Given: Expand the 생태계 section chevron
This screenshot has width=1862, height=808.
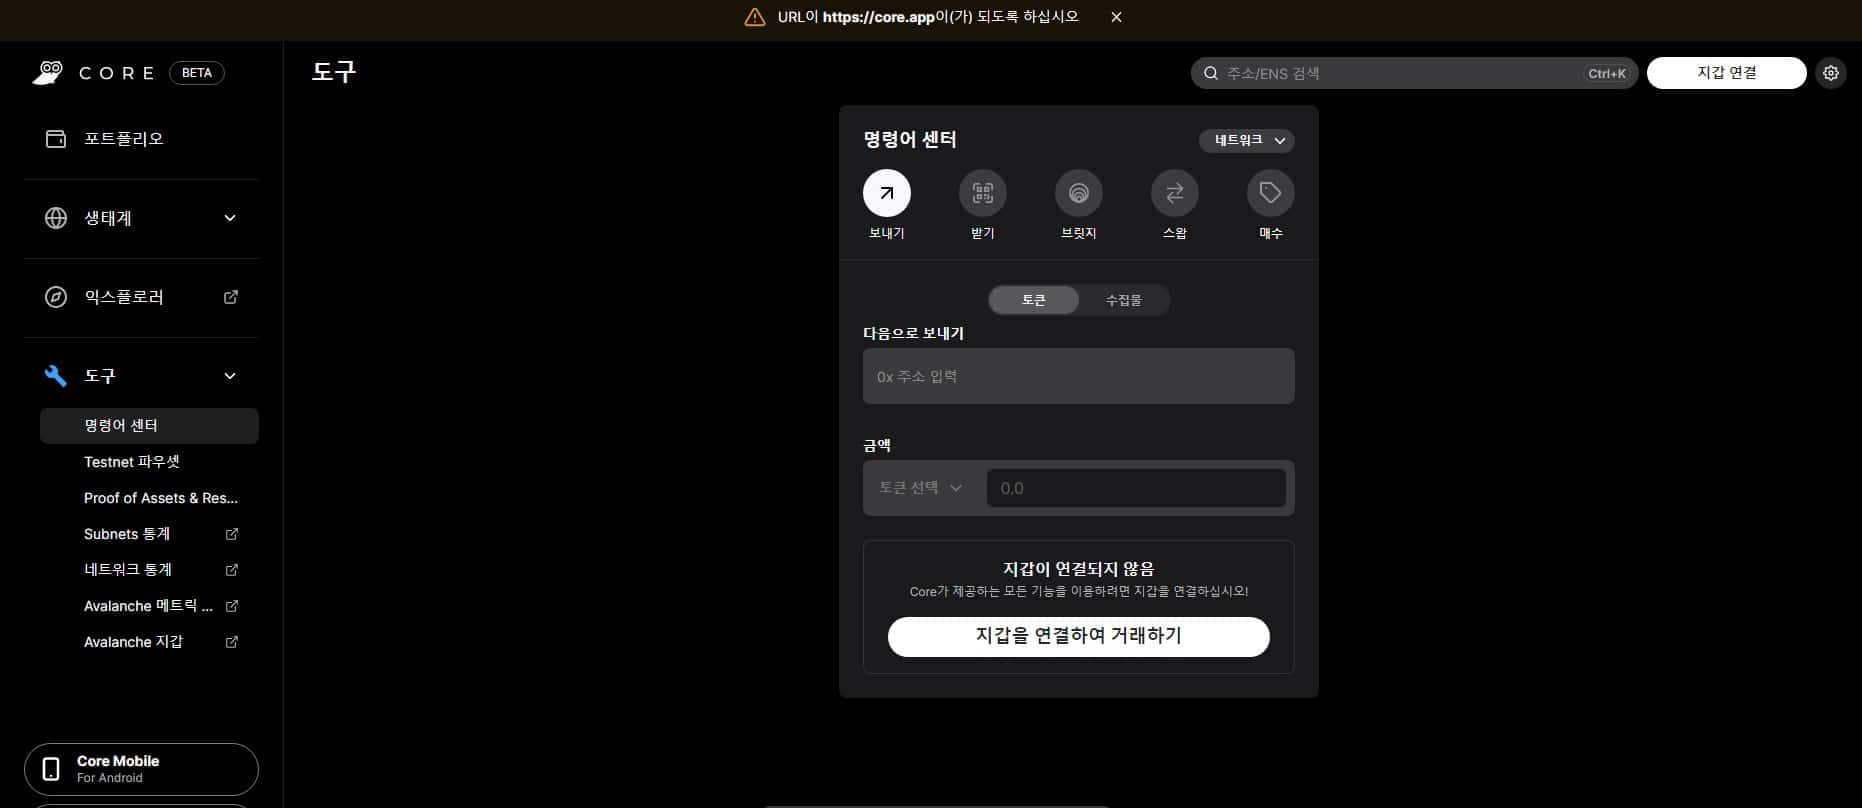Looking at the screenshot, I should (230, 218).
